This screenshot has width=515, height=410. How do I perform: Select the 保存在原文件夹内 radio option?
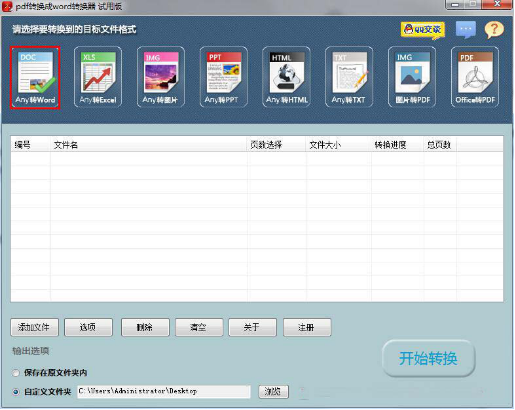point(16,373)
